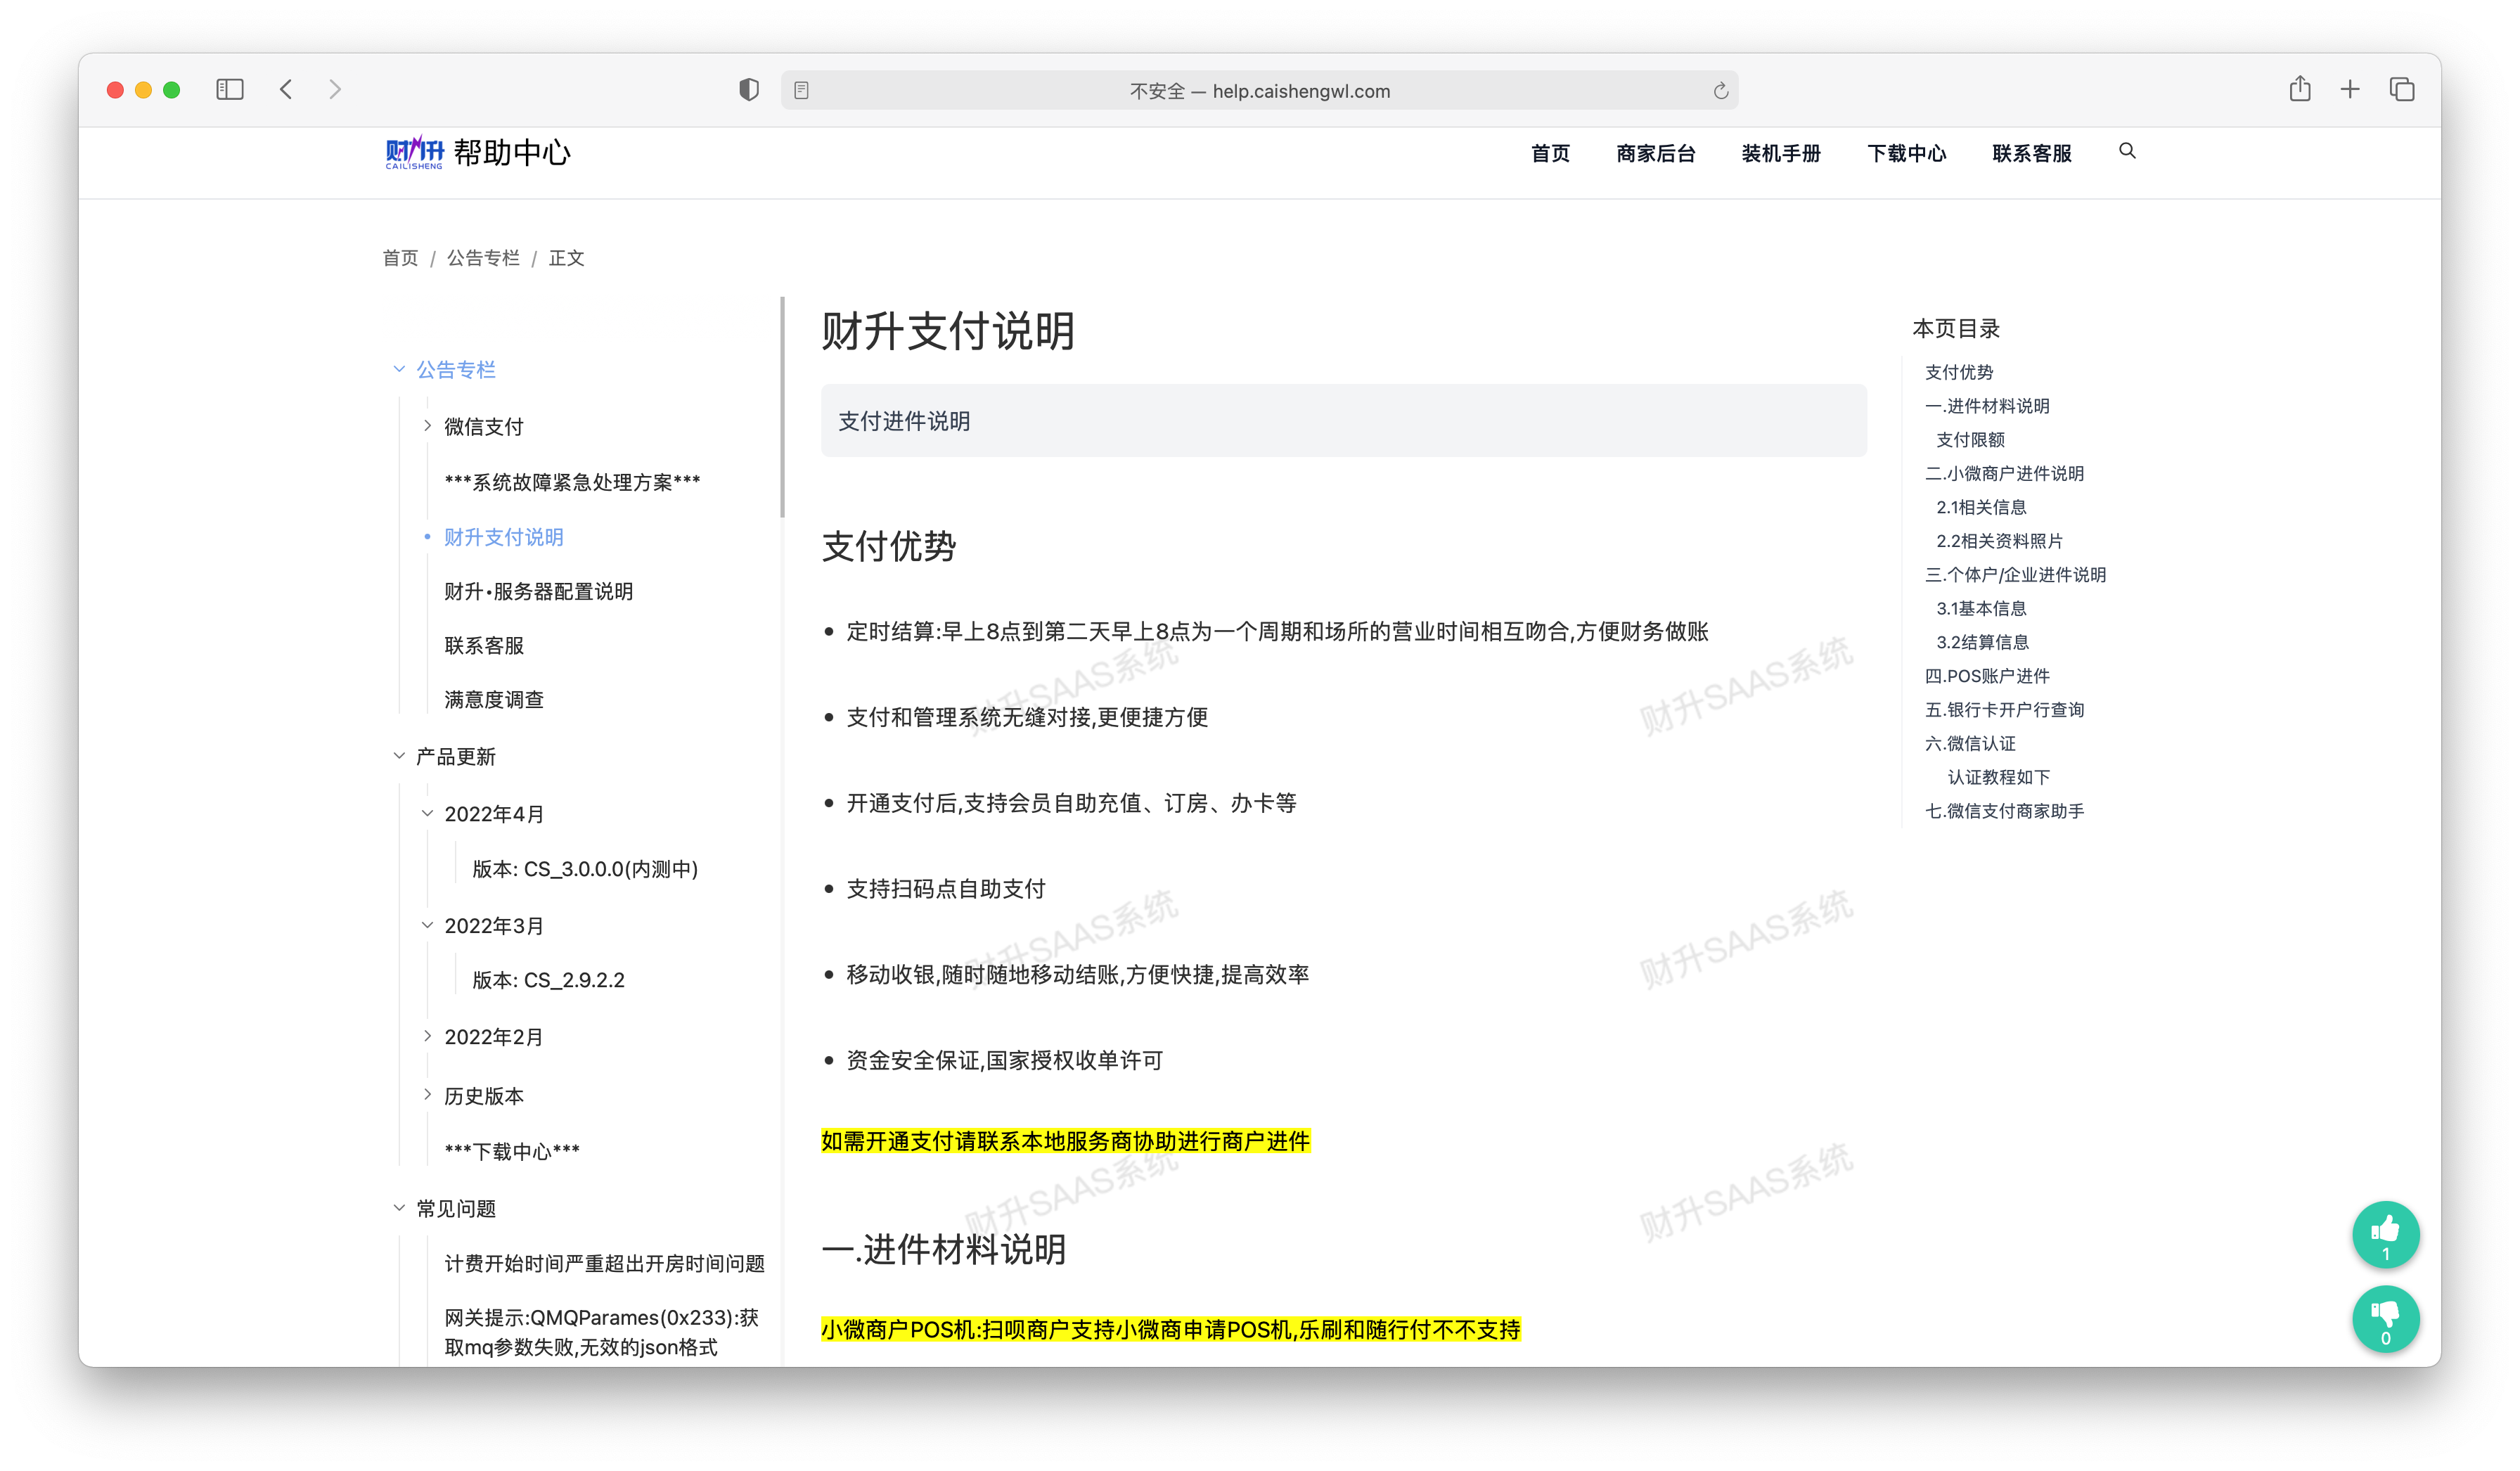The height and width of the screenshot is (1471, 2520).
Task: Click the thumbs-up like button
Action: tap(2385, 1234)
